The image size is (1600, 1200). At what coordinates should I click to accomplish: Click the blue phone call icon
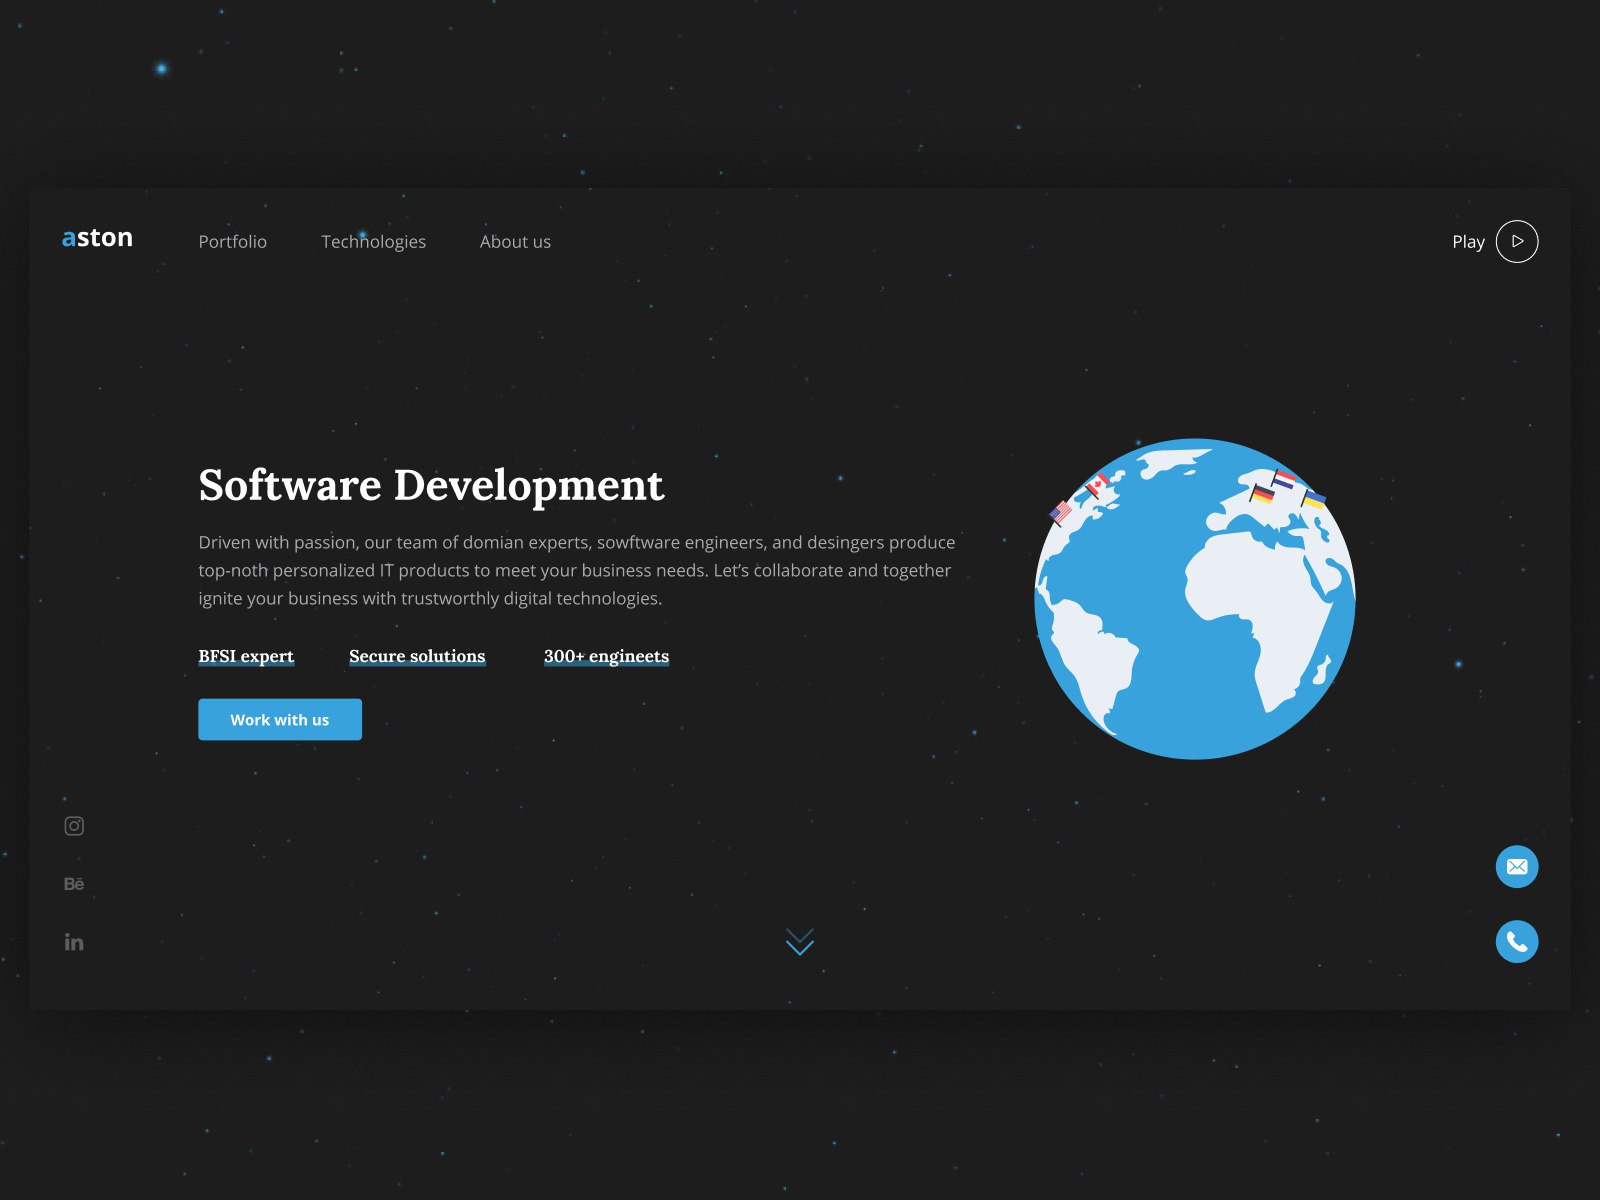(1517, 941)
